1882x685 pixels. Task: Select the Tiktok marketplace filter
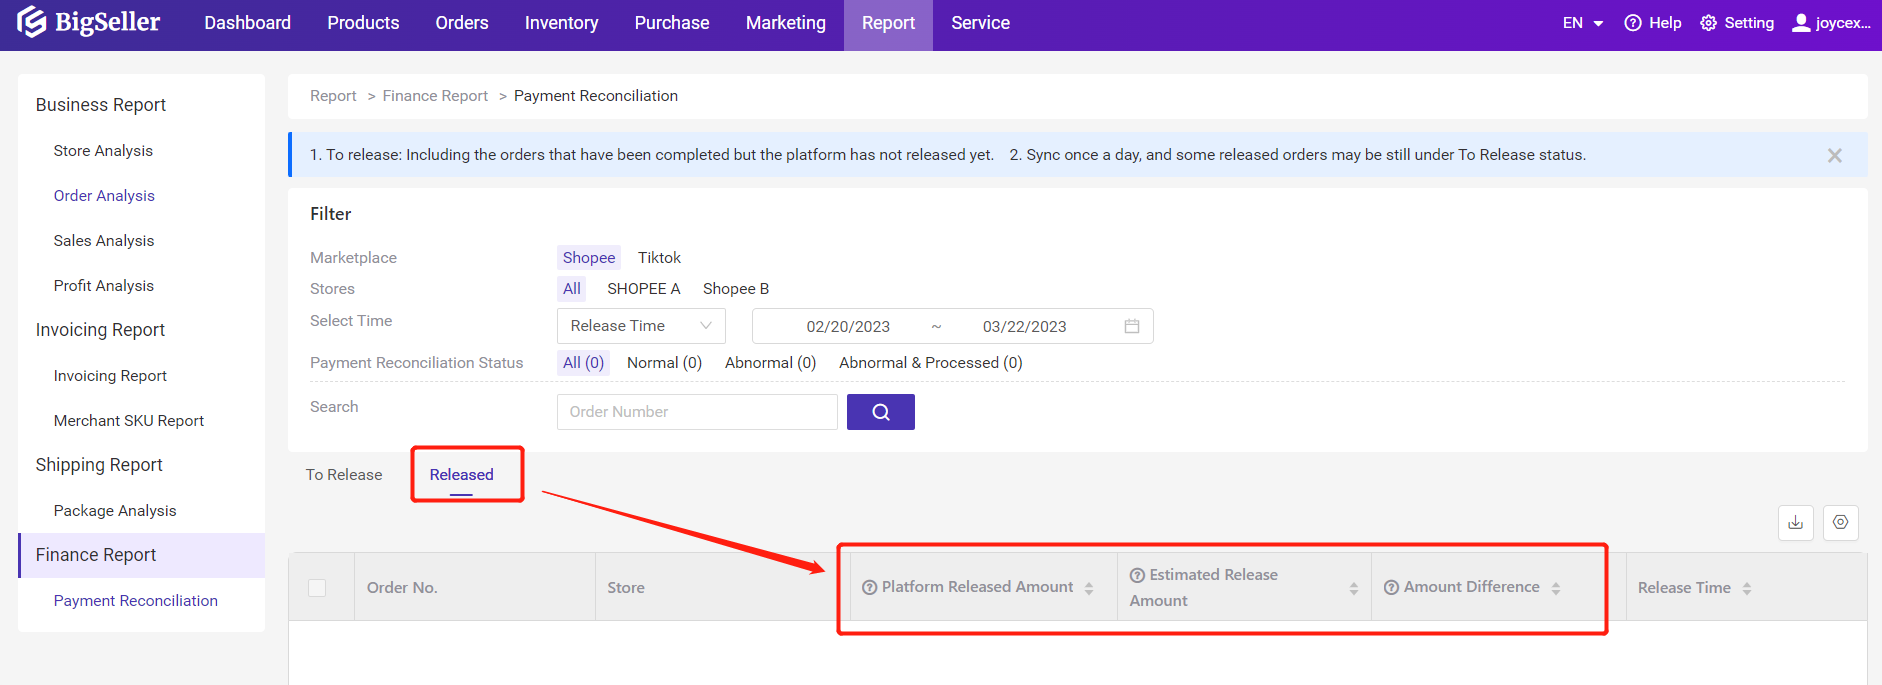[659, 258]
